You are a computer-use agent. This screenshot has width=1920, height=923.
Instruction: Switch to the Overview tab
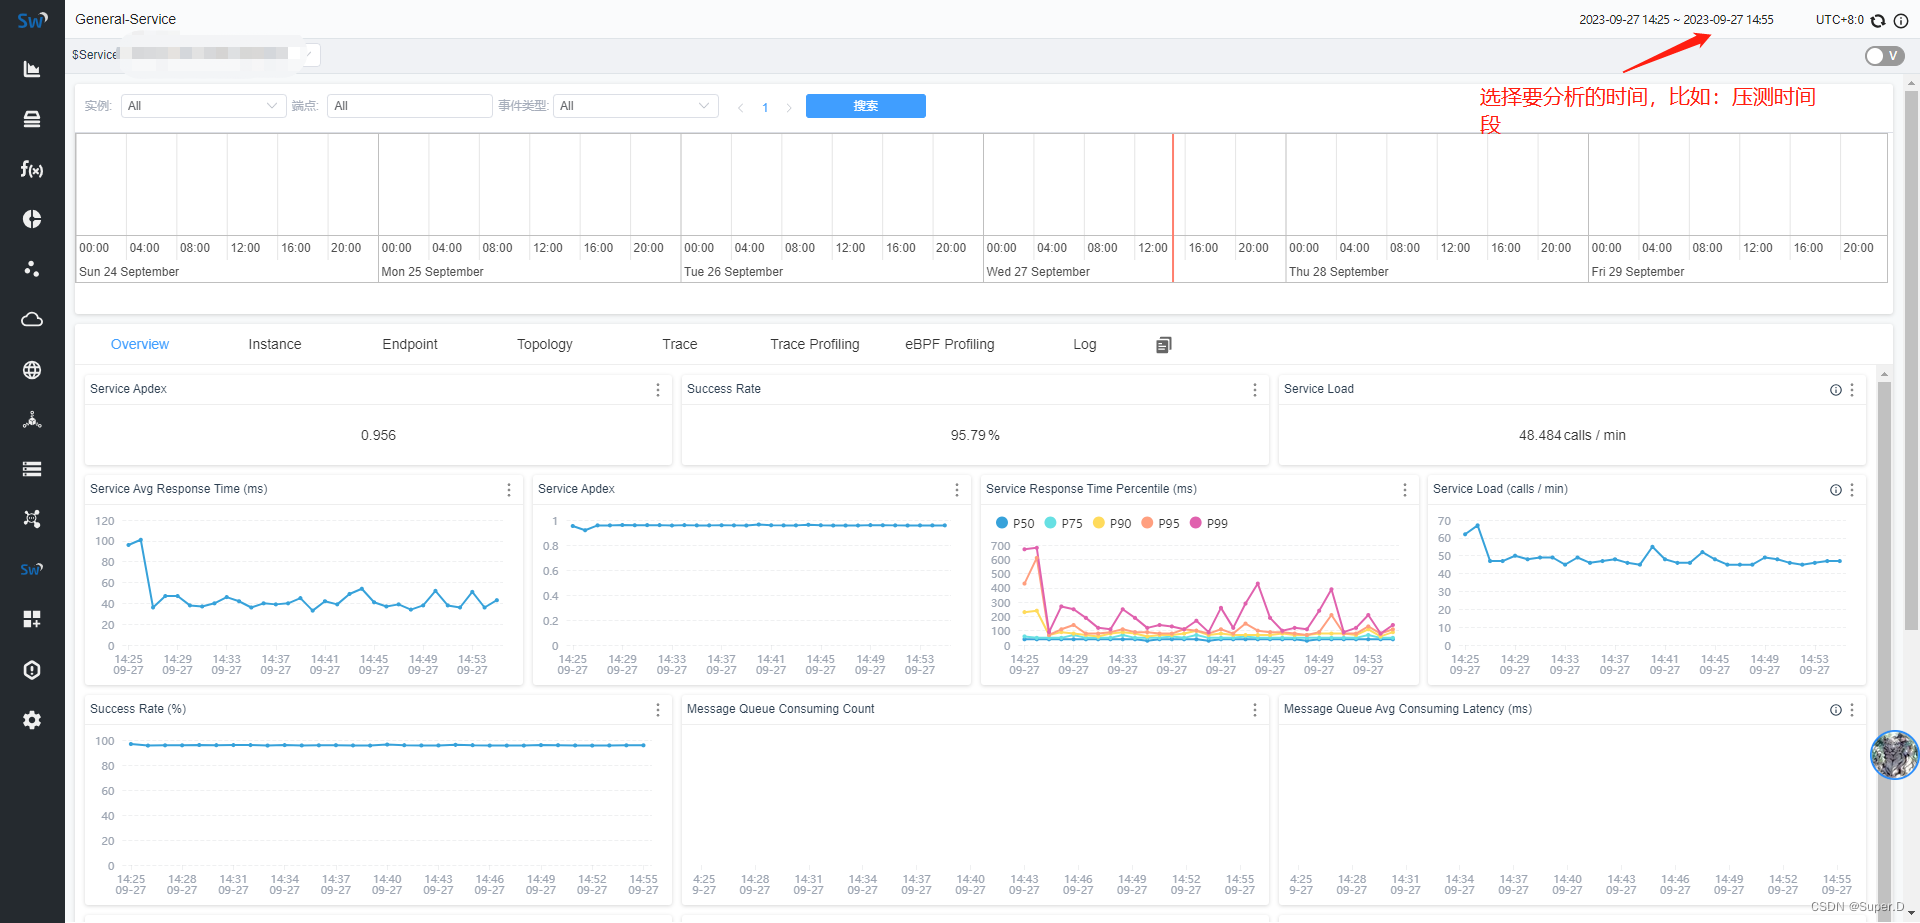(140, 344)
